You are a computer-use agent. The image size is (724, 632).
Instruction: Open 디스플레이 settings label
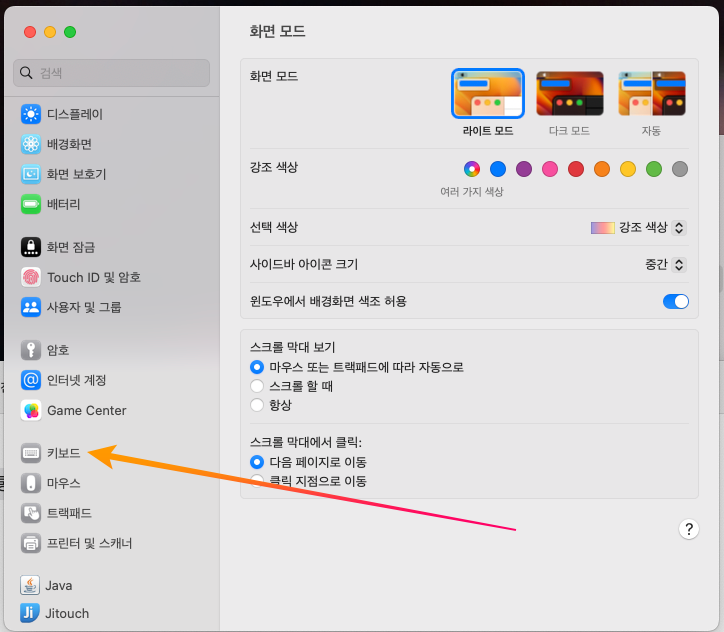75,114
